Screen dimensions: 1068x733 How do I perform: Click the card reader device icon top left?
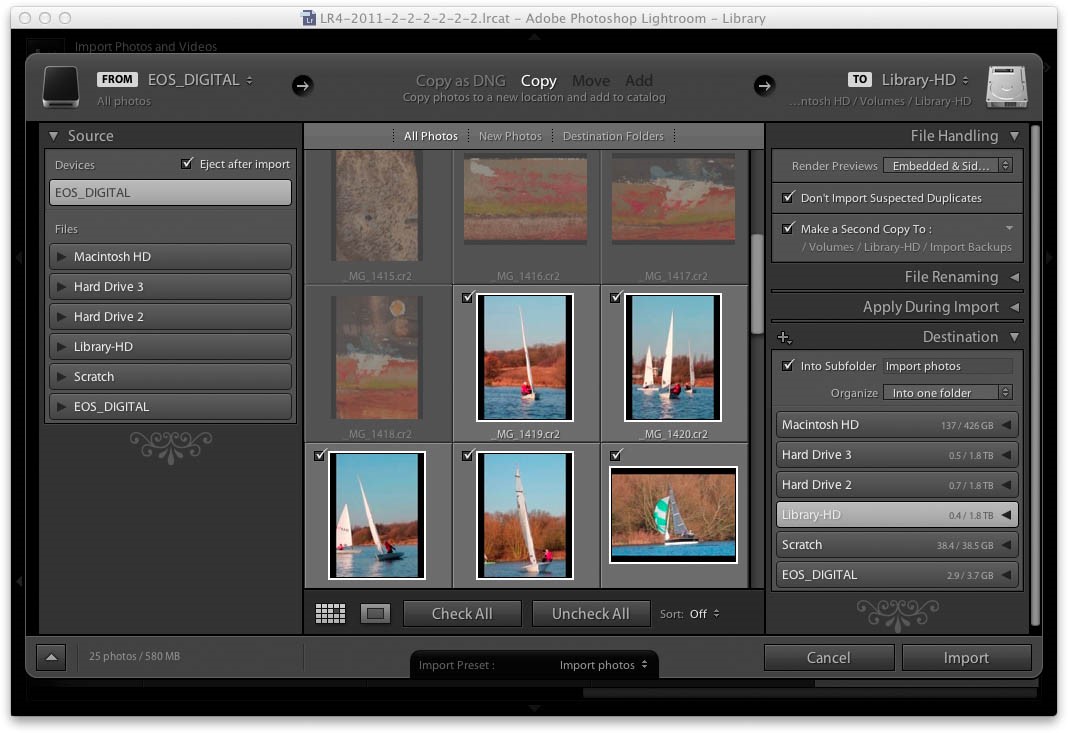click(60, 86)
